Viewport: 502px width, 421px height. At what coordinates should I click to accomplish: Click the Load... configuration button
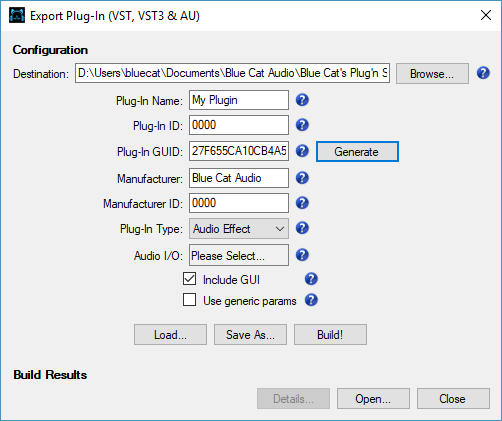pos(170,335)
